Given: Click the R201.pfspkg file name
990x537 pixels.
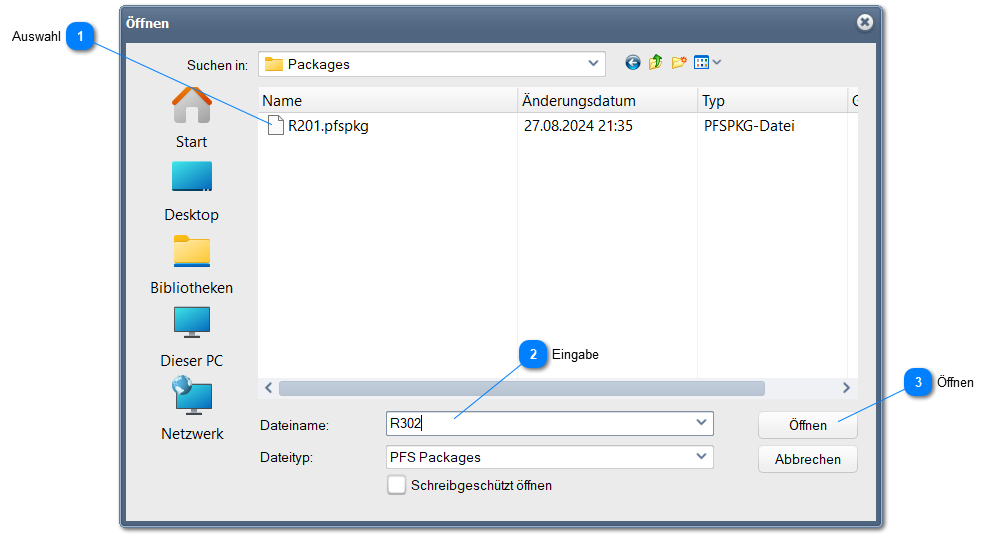Looking at the screenshot, I should coord(328,126).
